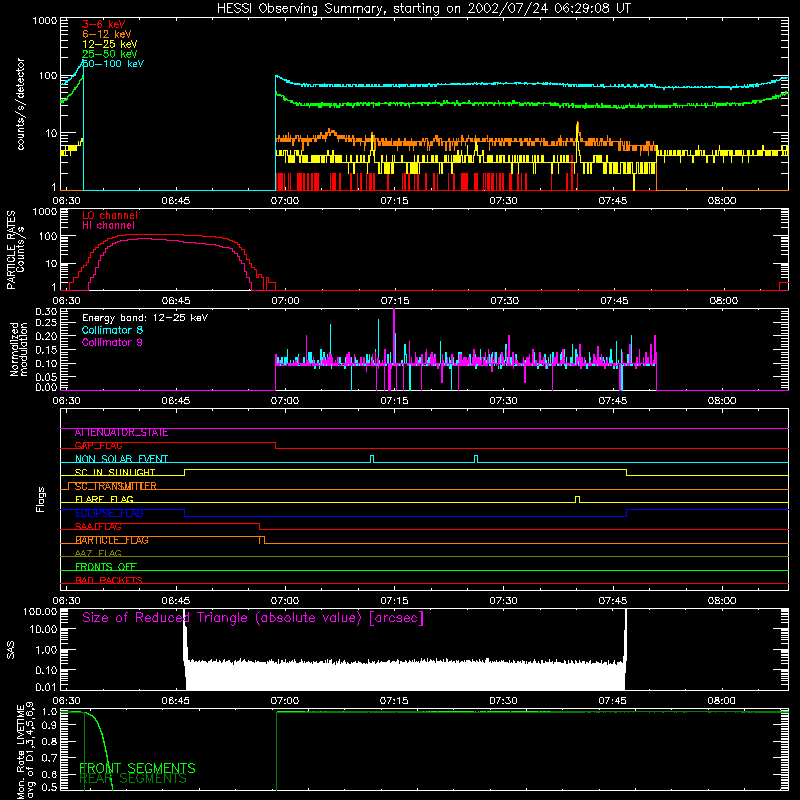
Task: Click the ATTENUATOR_STATE flag label
Action: tap(121, 433)
